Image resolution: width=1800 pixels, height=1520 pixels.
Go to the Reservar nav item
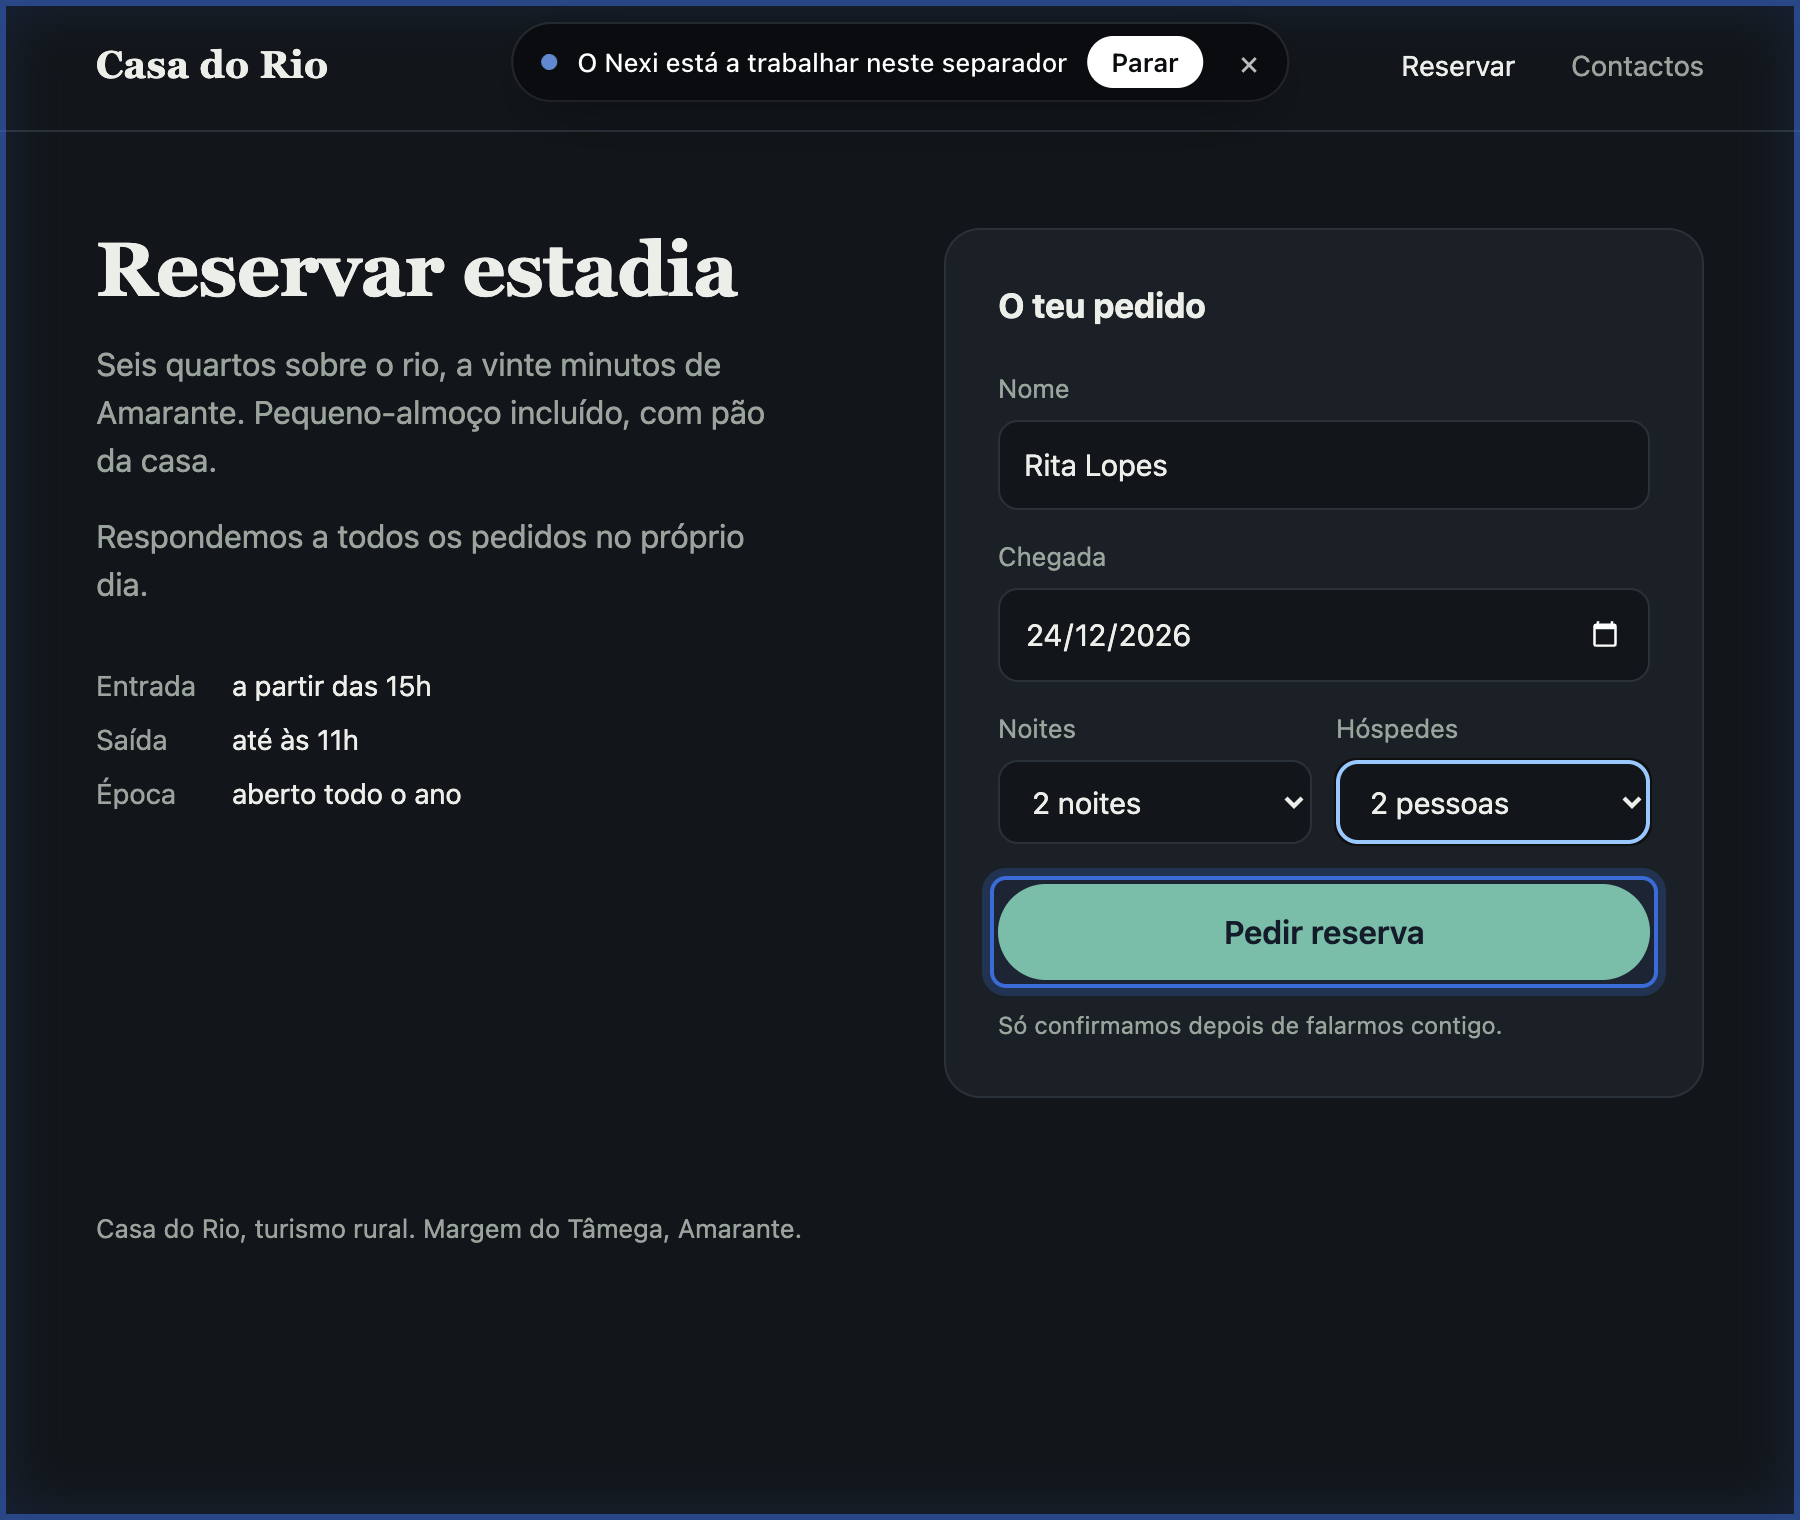pyautogui.click(x=1457, y=66)
